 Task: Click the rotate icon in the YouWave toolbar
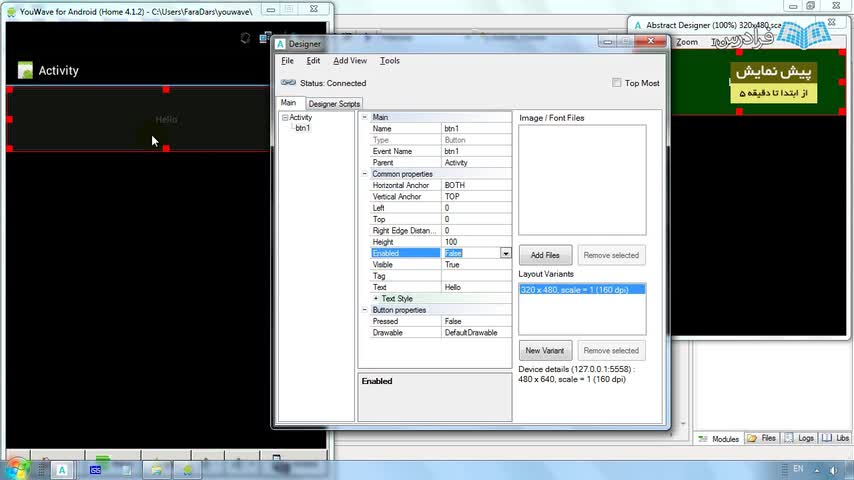click(245, 38)
